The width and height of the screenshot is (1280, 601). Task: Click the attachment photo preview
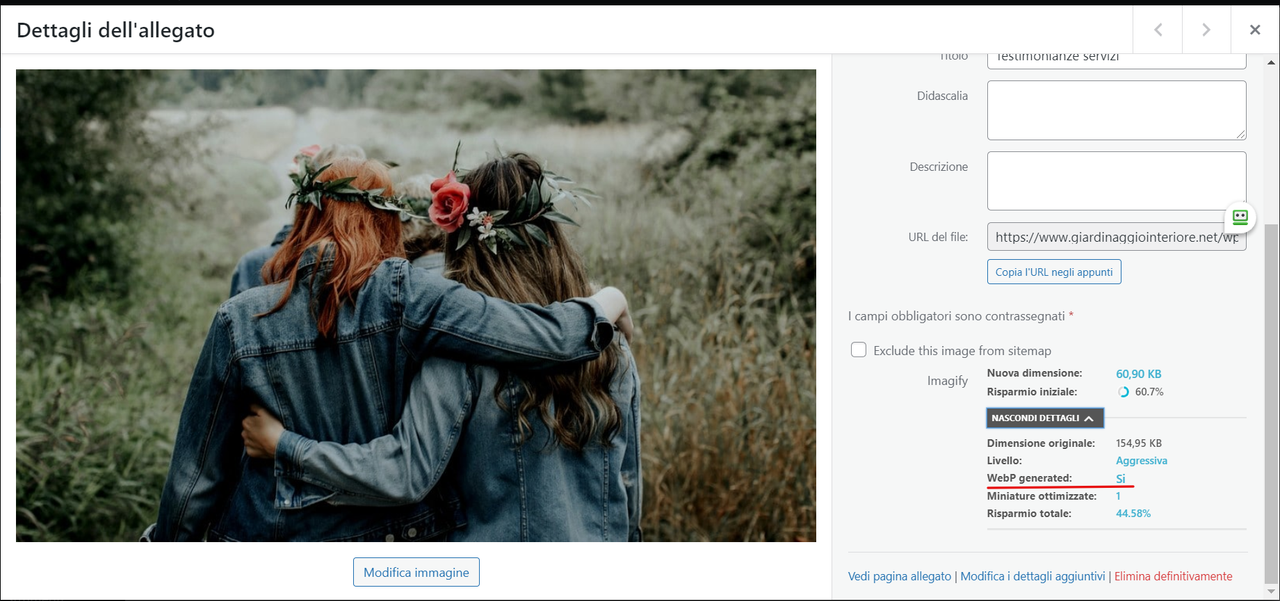[x=416, y=305]
